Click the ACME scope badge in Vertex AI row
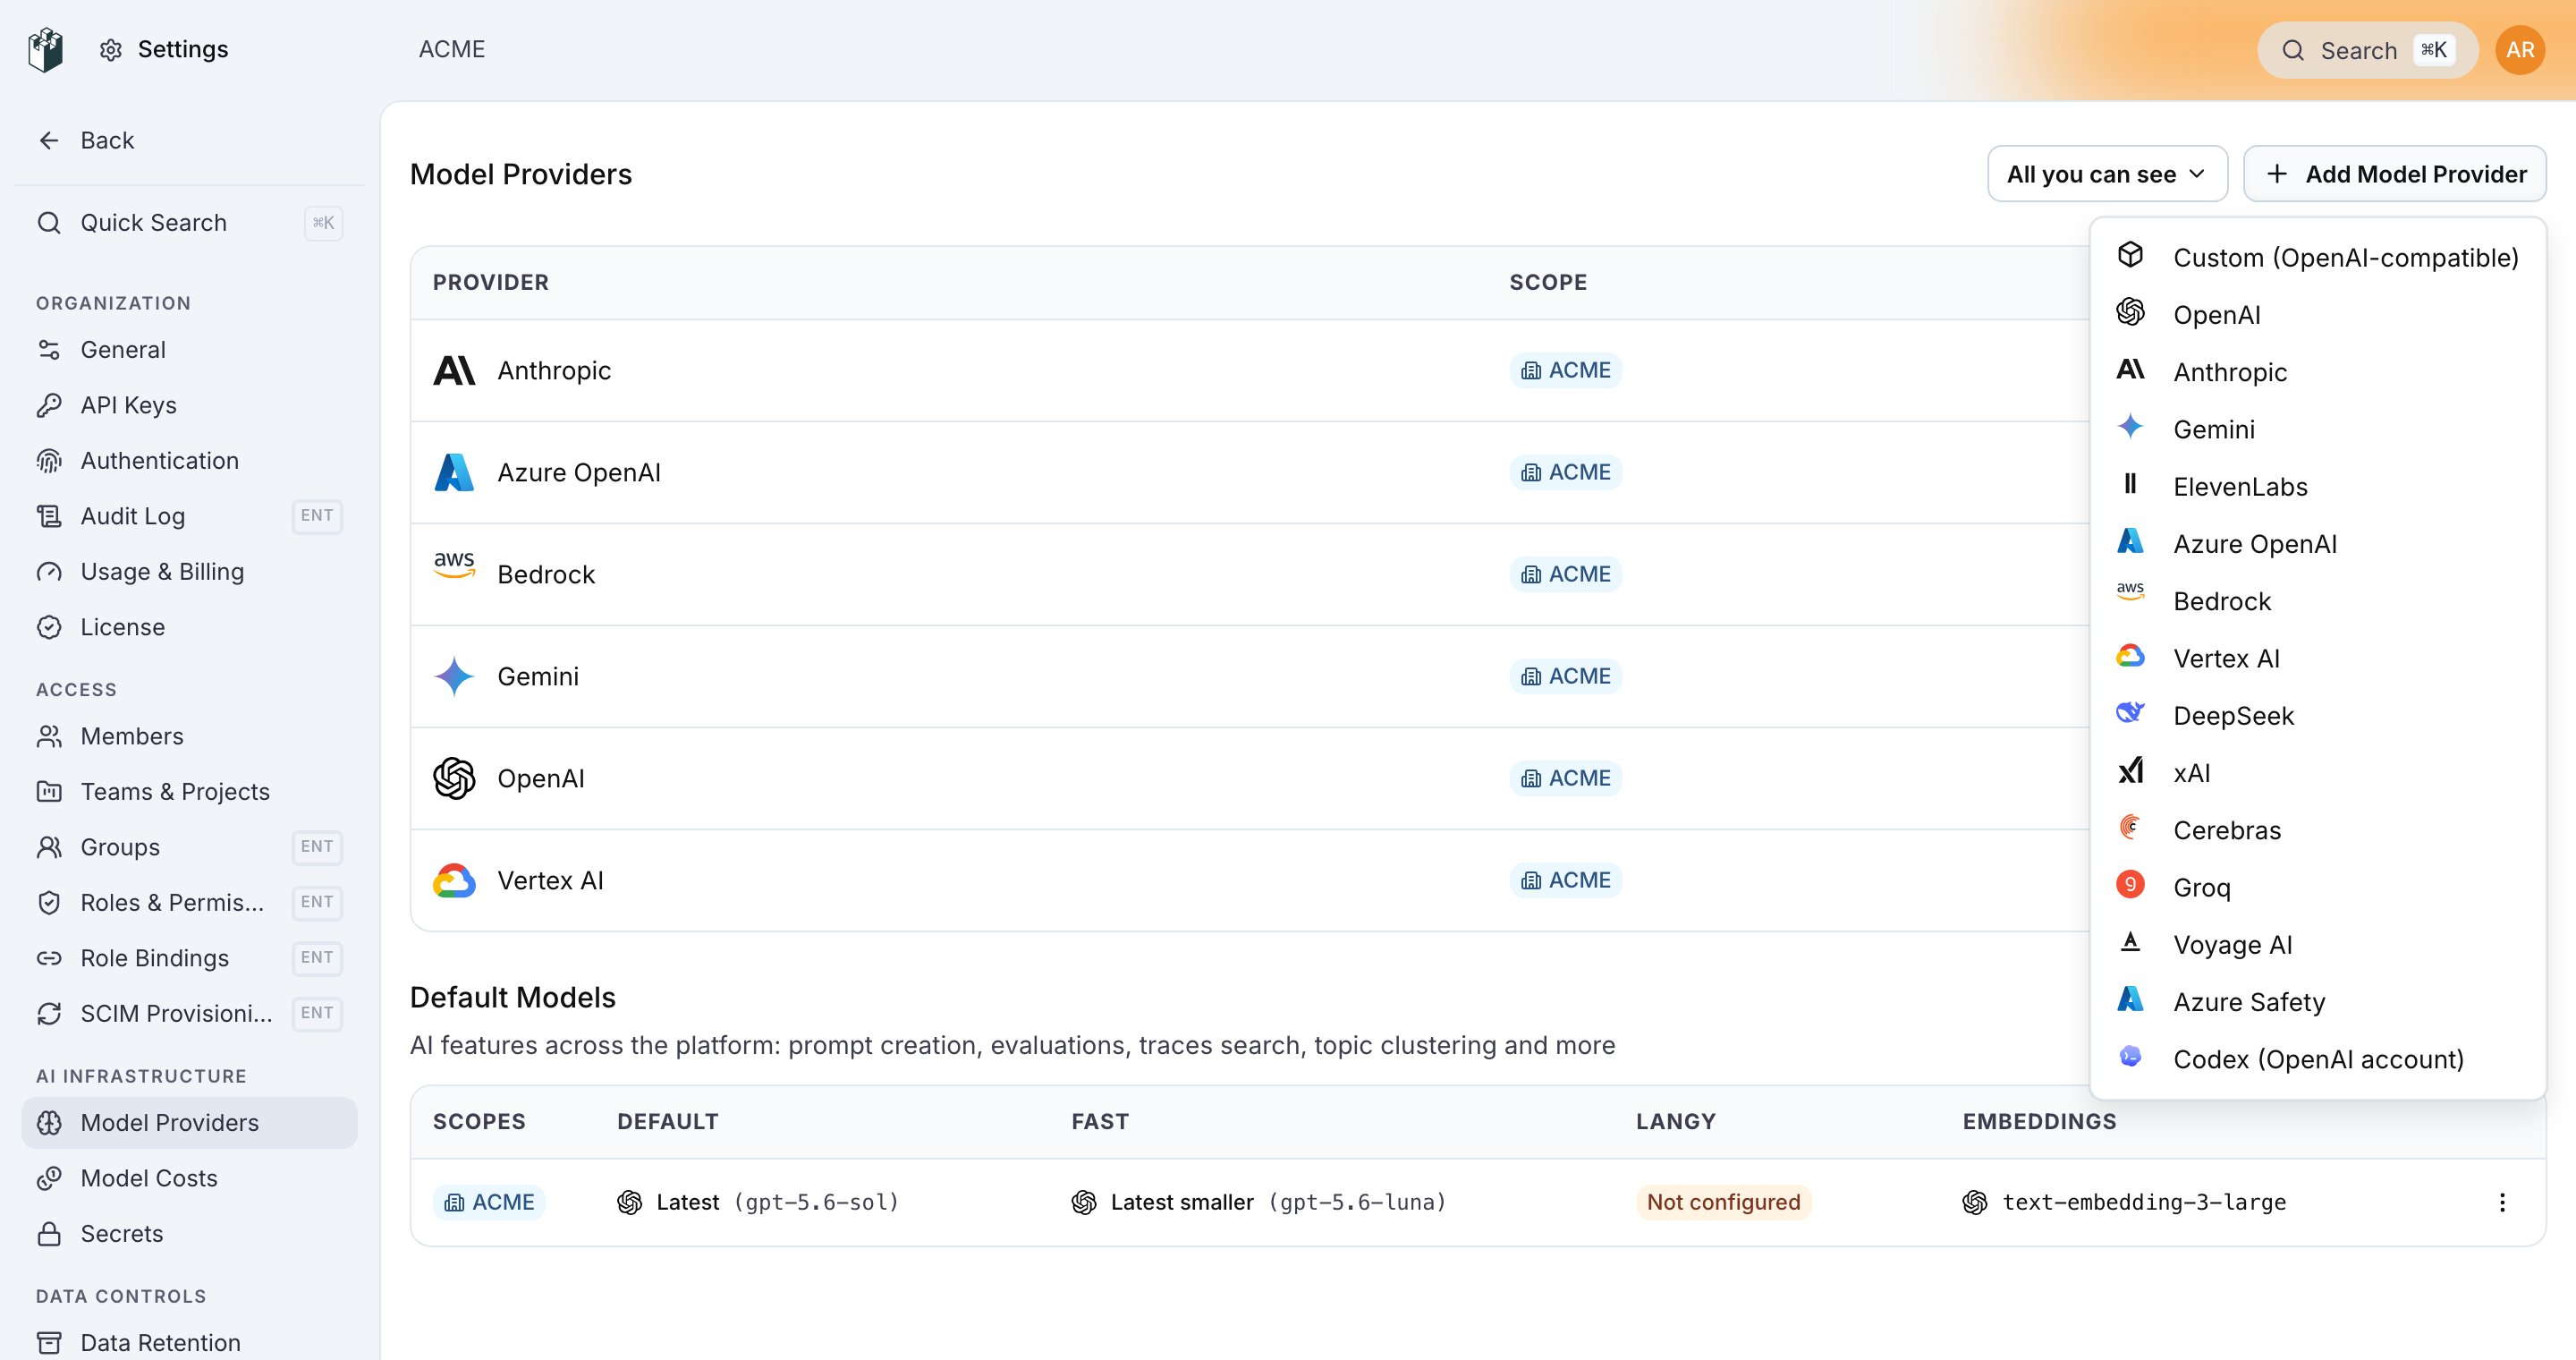The height and width of the screenshot is (1360, 2576). coord(1565,881)
